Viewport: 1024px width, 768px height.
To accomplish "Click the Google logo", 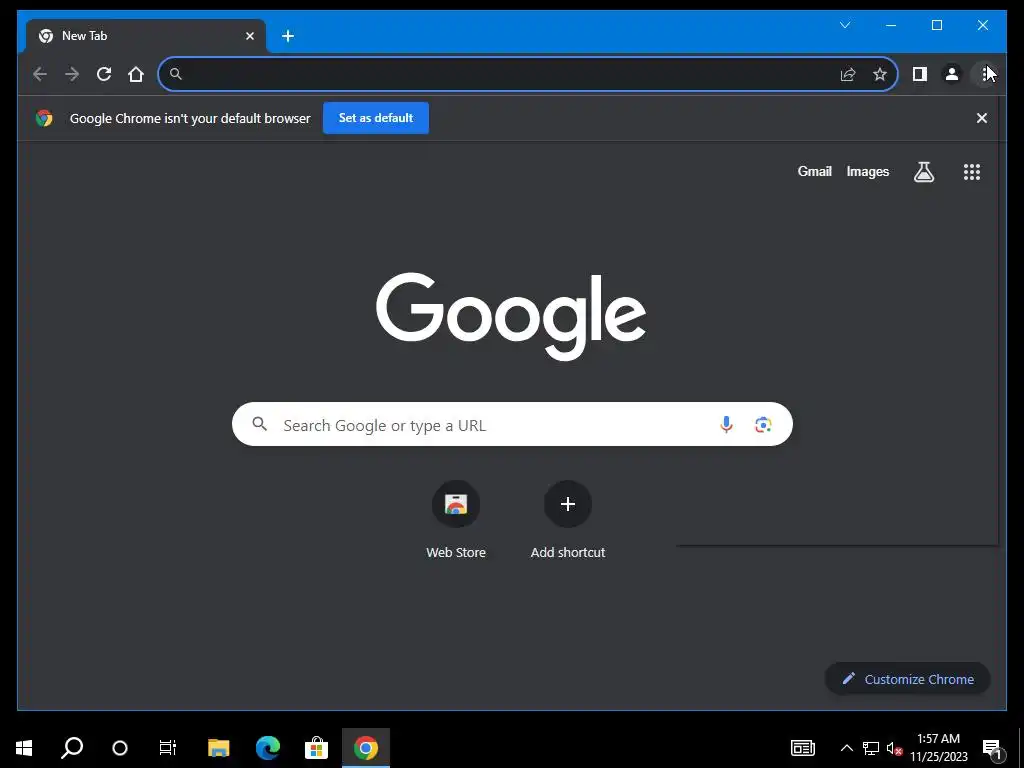I will click(x=511, y=317).
